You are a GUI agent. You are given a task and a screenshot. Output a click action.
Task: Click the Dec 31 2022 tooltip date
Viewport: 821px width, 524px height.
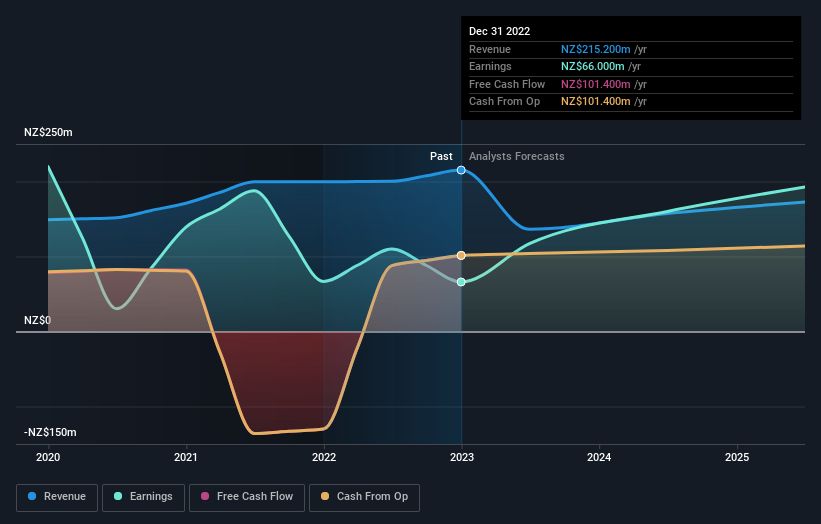(500, 31)
